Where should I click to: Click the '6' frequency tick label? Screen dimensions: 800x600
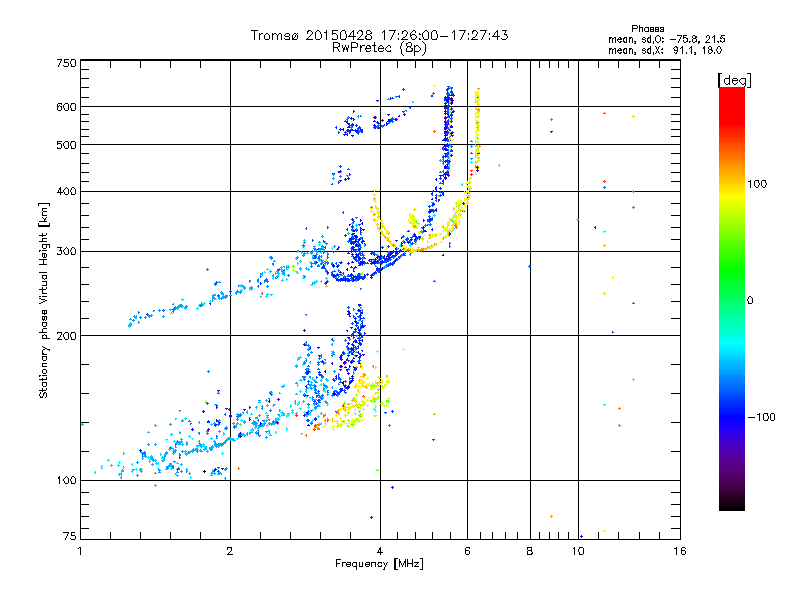(x=467, y=551)
